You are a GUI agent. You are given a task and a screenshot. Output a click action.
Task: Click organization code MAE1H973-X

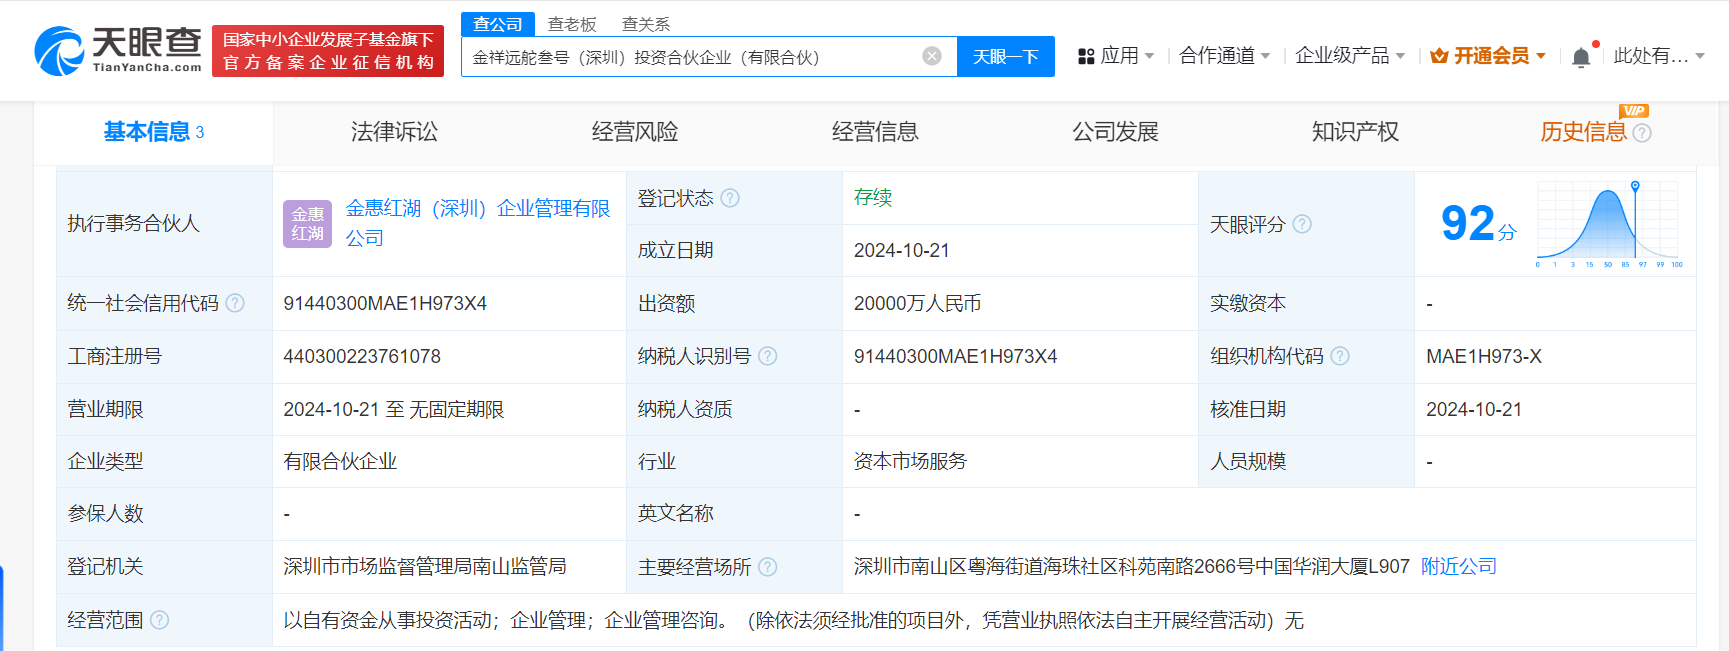click(1484, 356)
